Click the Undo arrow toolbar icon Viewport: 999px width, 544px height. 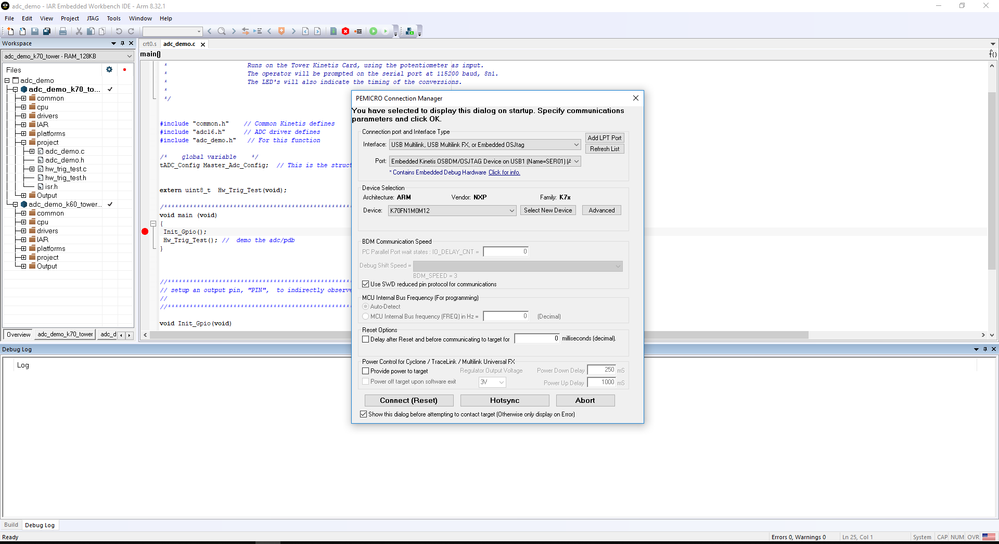pos(119,31)
